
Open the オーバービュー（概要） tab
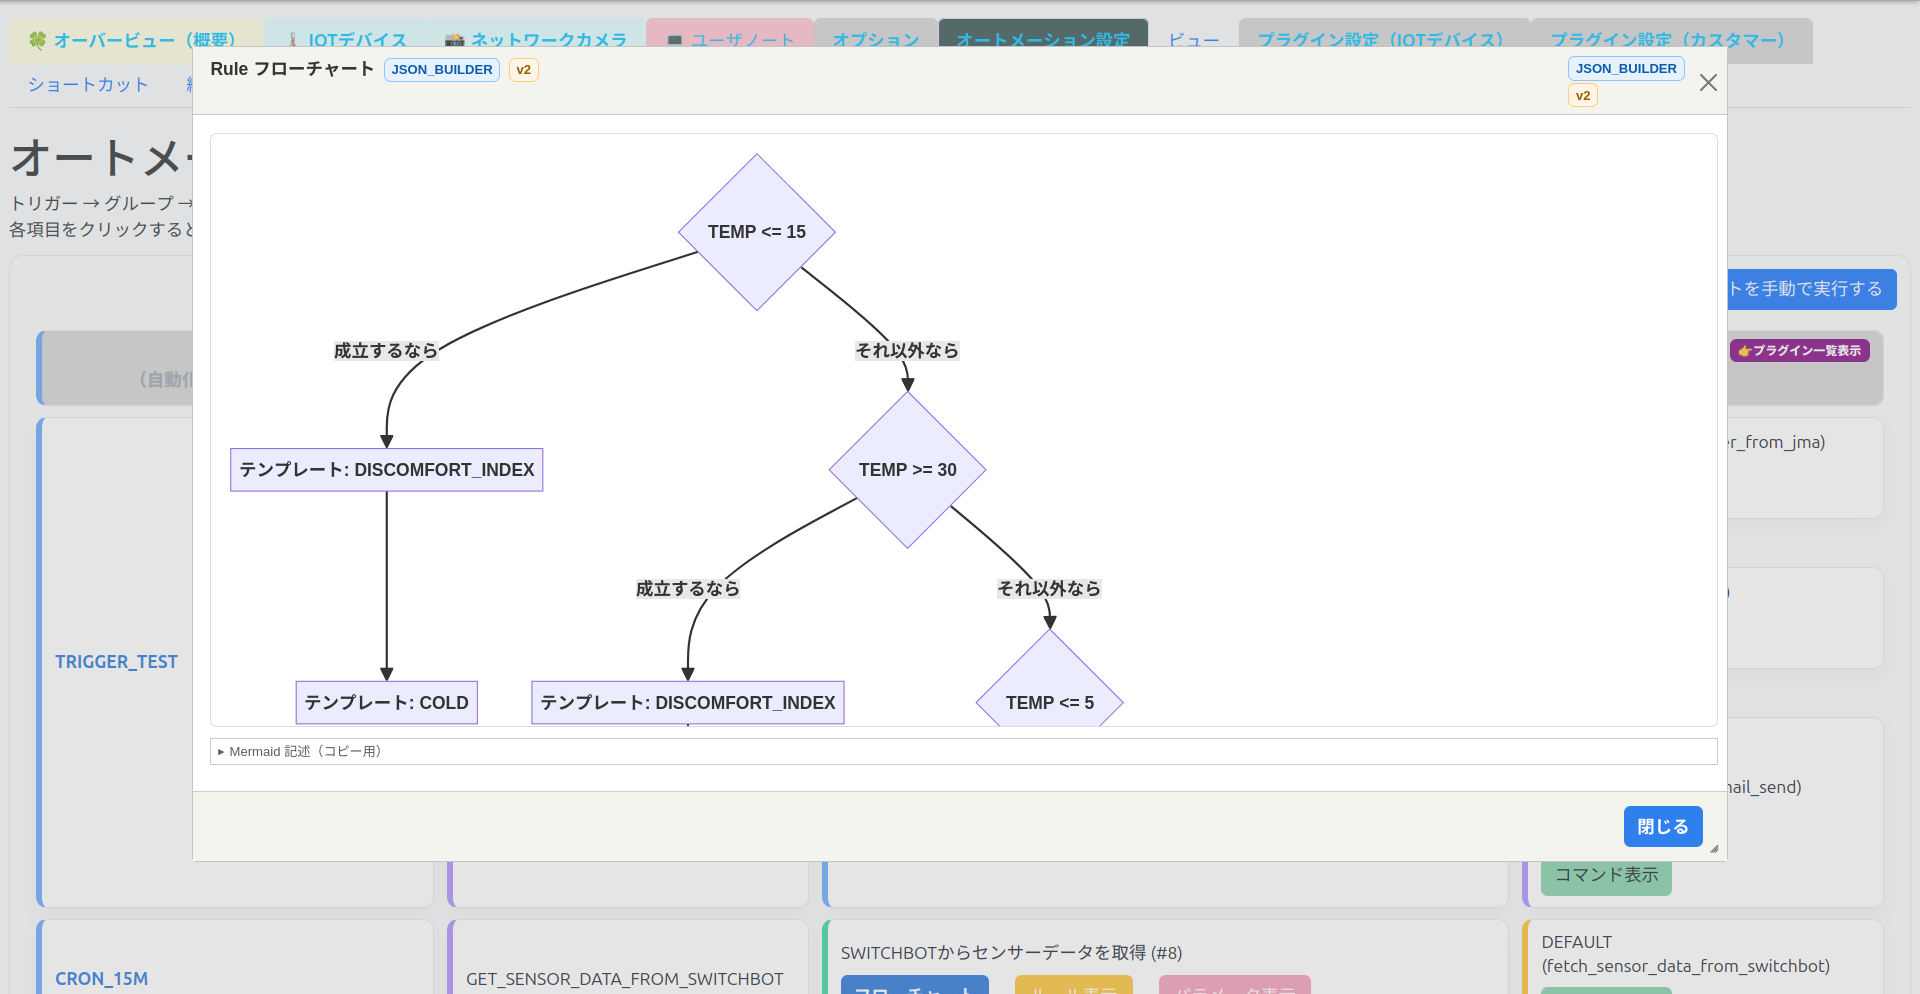(x=132, y=40)
